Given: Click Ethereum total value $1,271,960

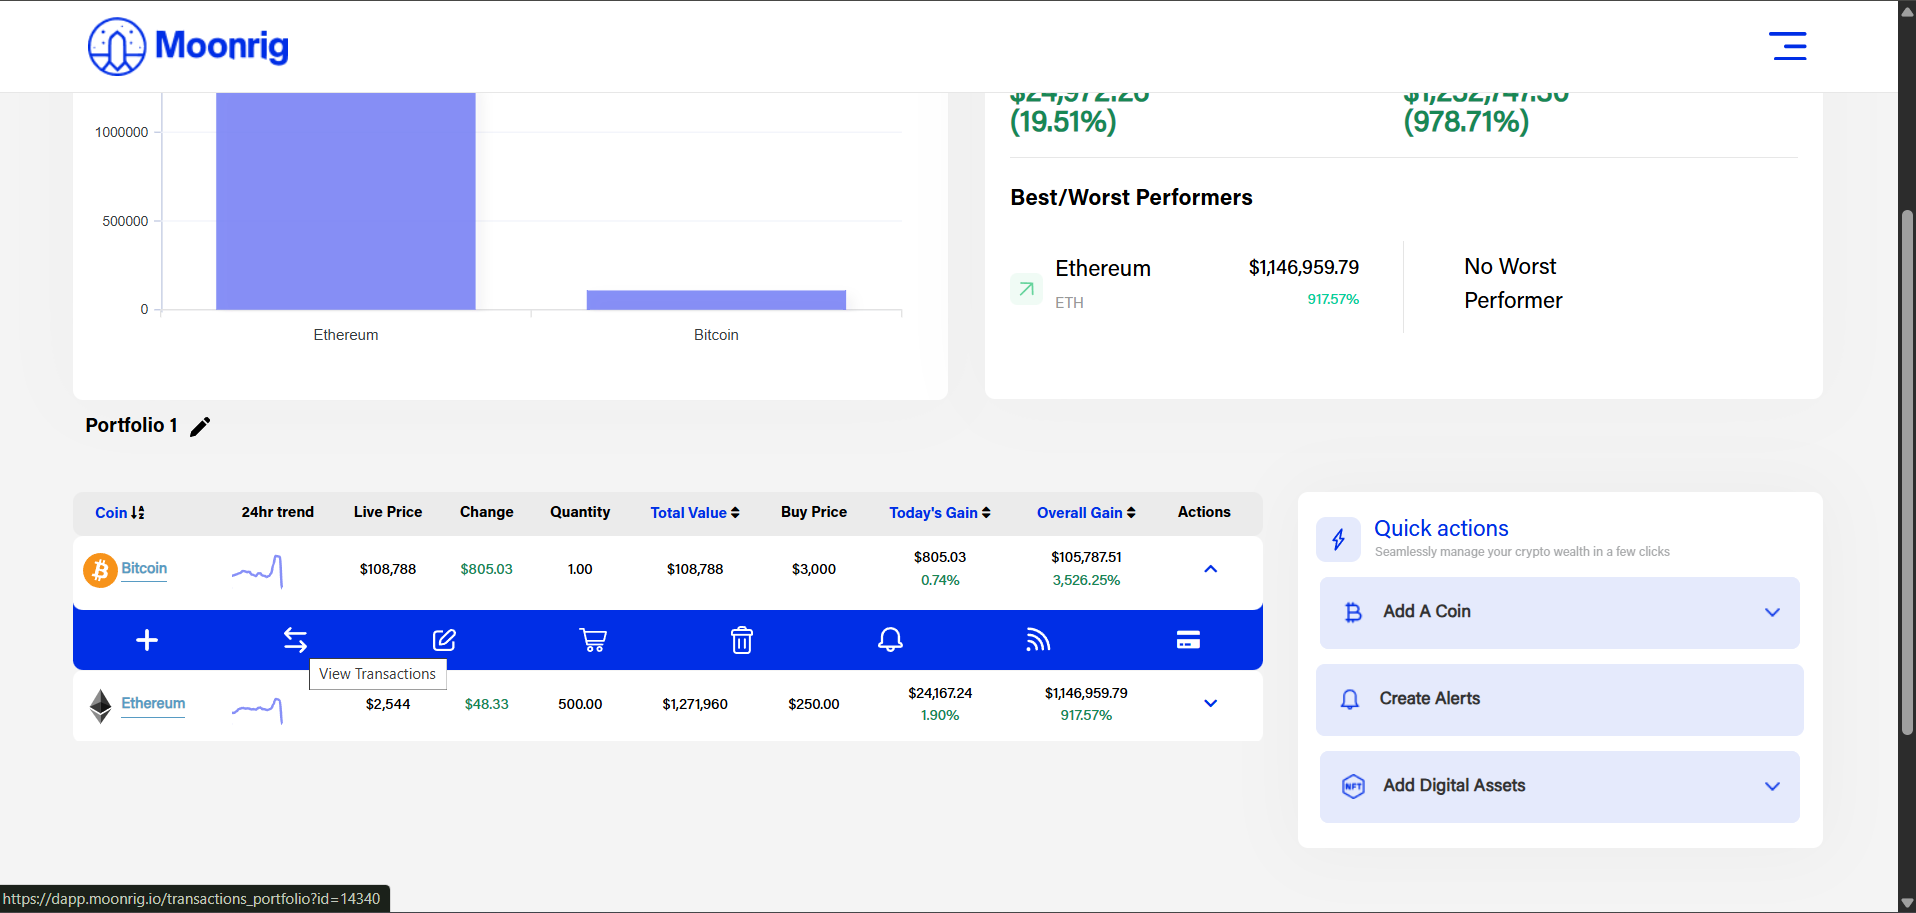Looking at the screenshot, I should click(695, 704).
